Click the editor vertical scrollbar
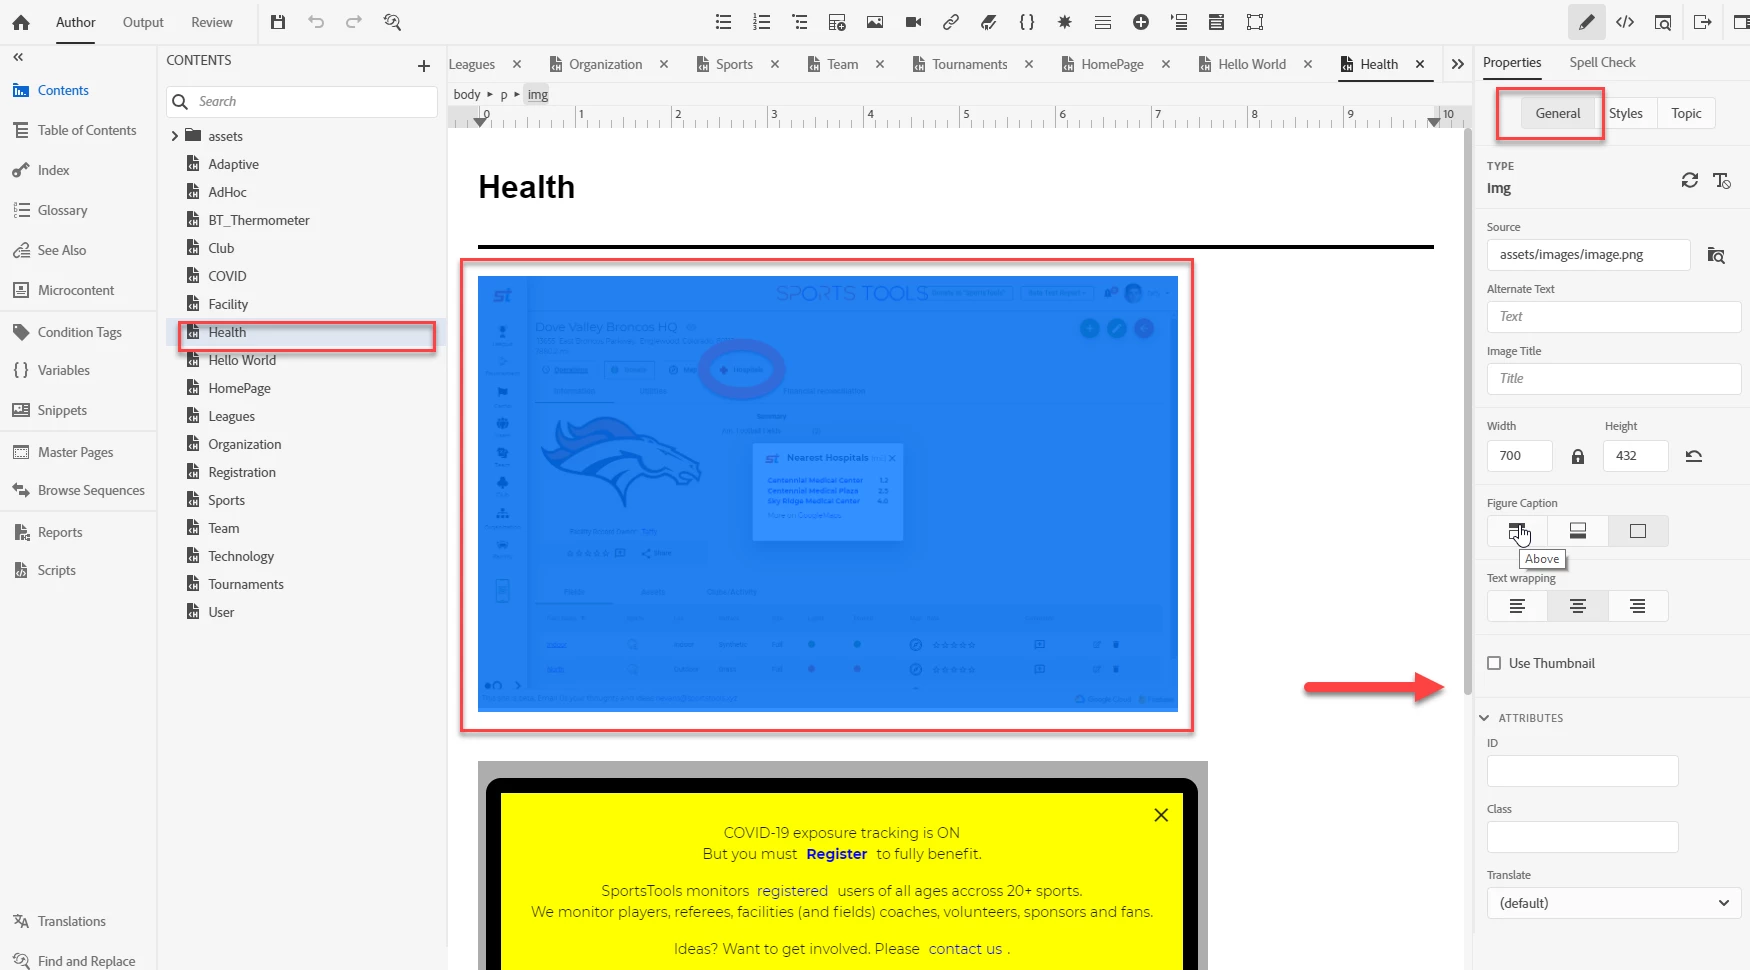The image size is (1750, 970). 1467,410
